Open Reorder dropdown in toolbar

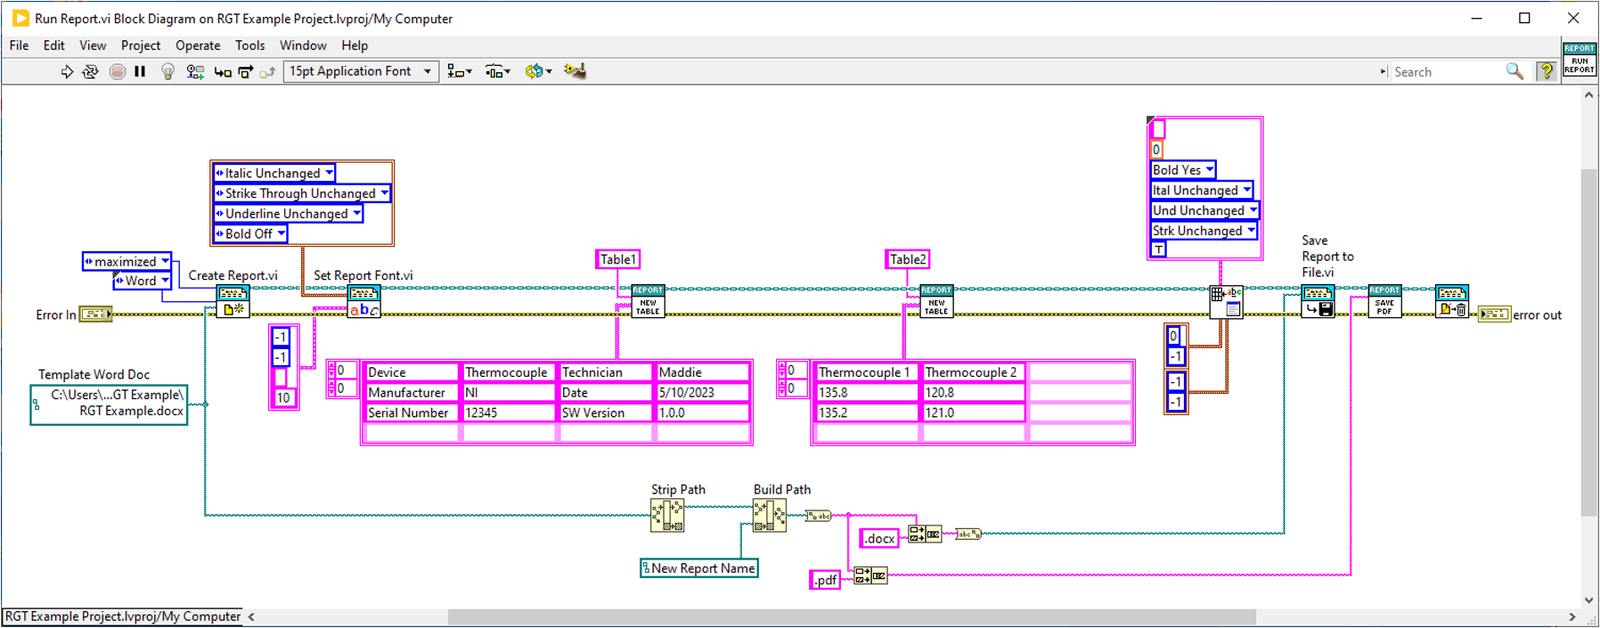coord(538,71)
